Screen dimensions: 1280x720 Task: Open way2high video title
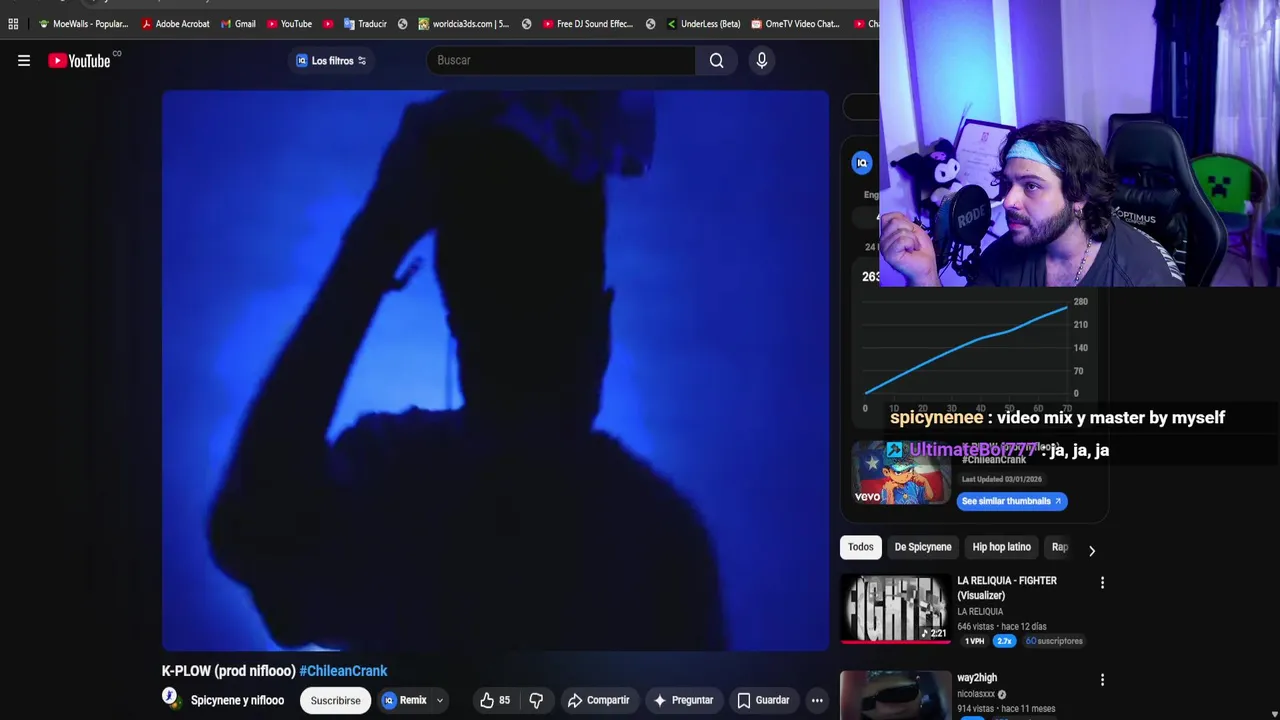[x=977, y=678]
